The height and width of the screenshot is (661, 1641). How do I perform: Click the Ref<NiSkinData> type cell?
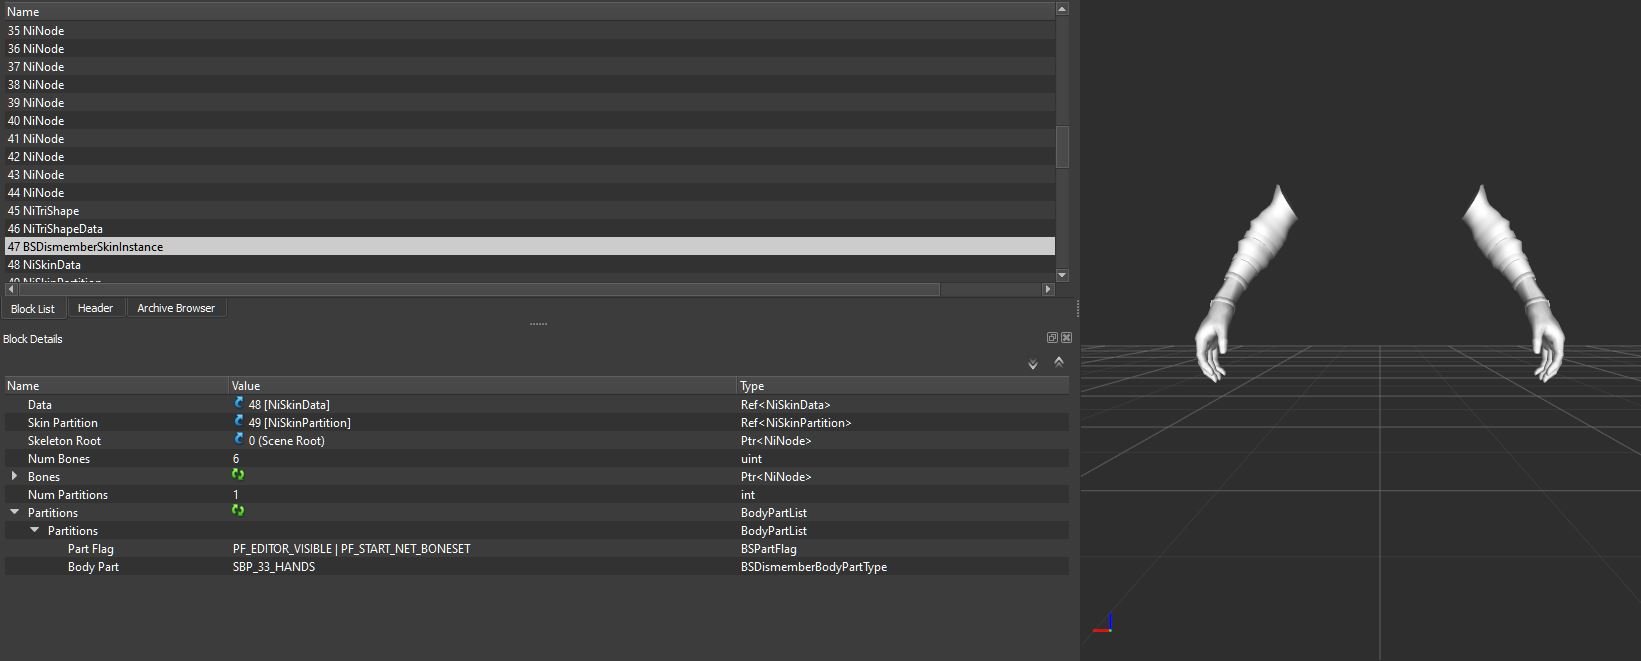point(785,404)
